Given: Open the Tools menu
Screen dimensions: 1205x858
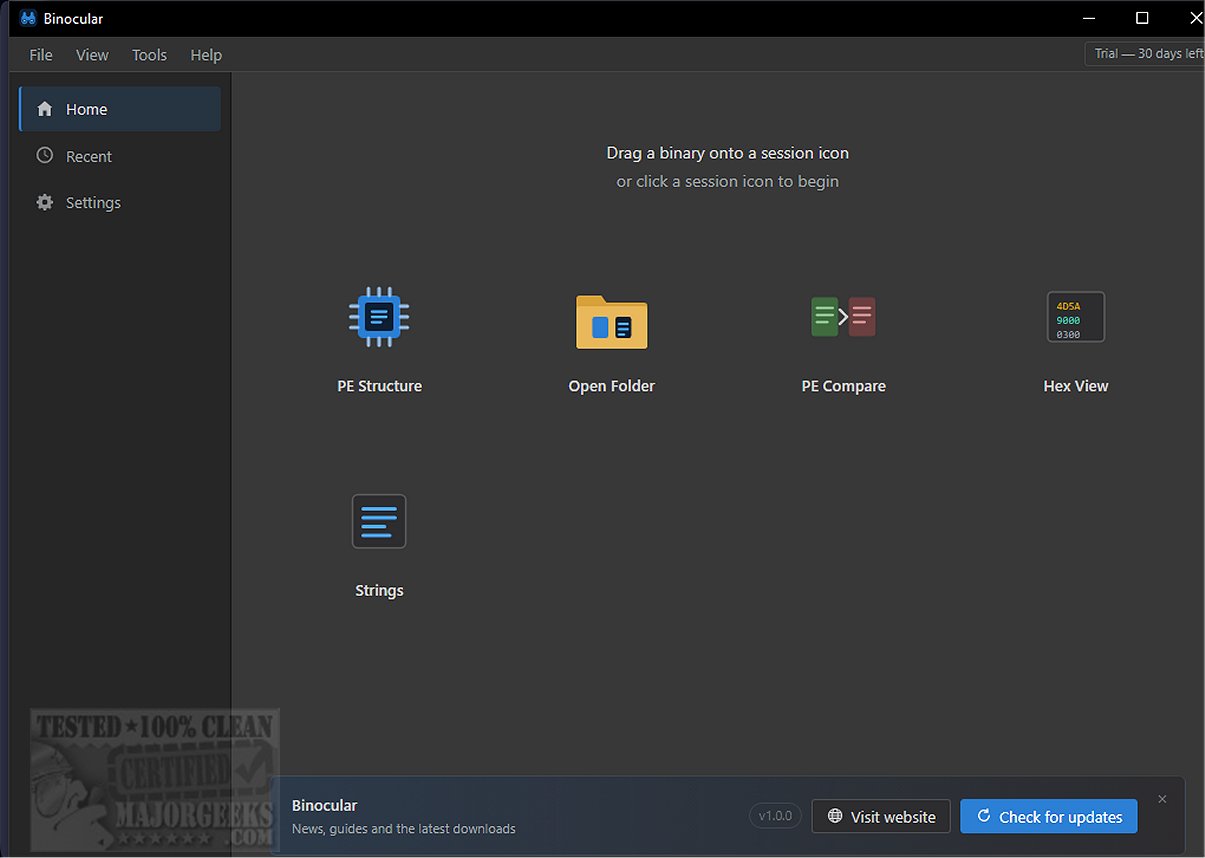Looking at the screenshot, I should pyautogui.click(x=149, y=55).
